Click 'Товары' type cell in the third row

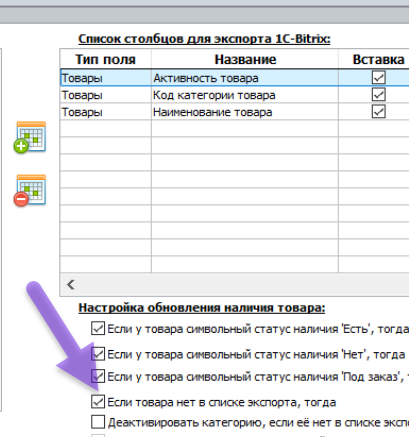click(106, 112)
